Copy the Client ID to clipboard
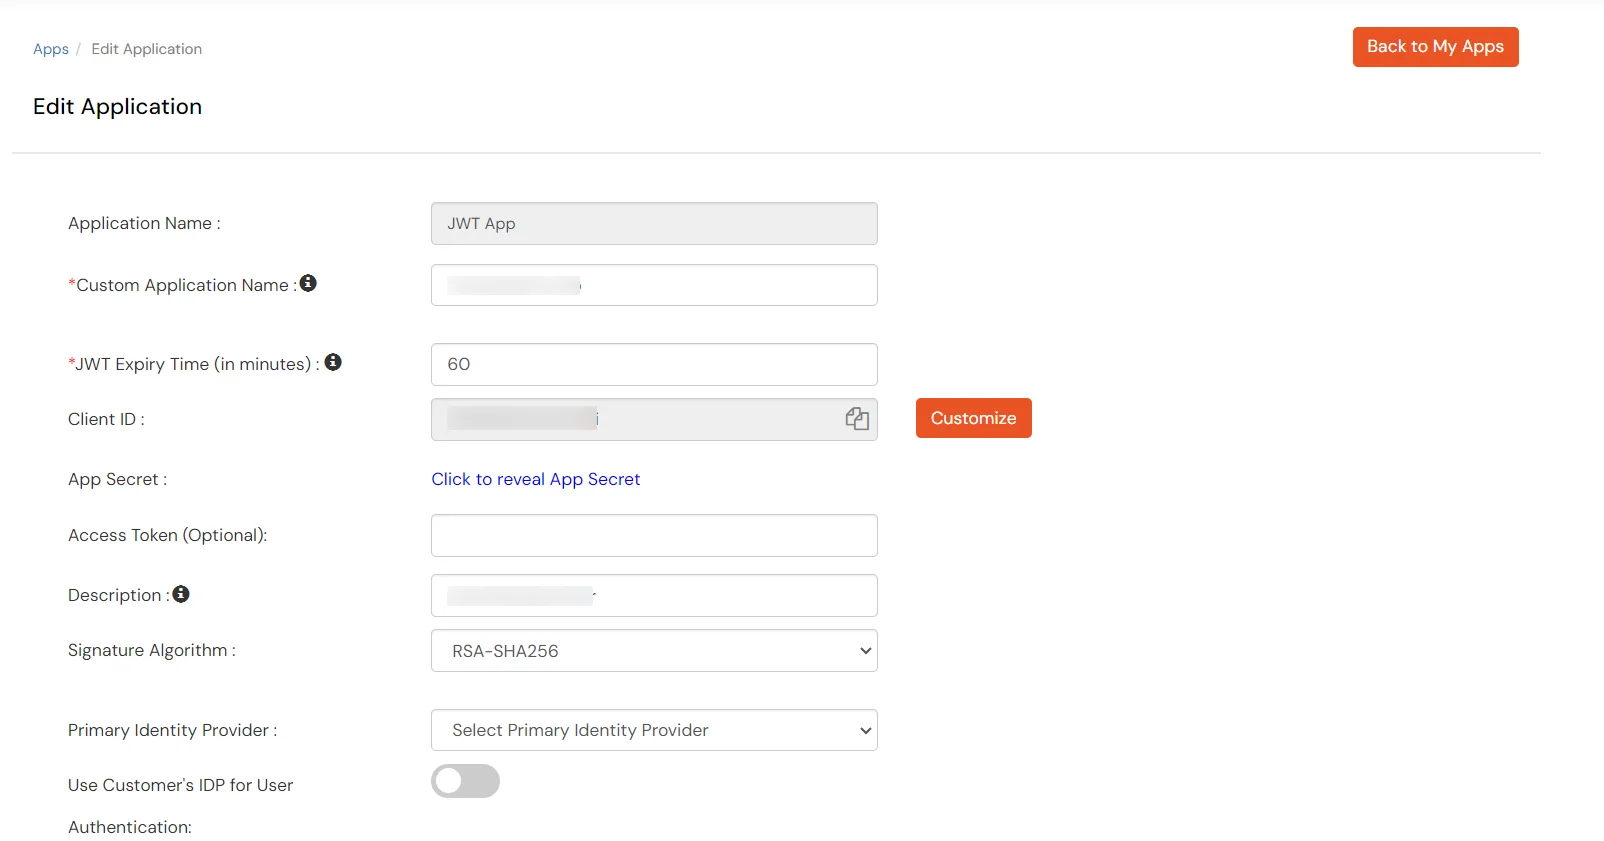 857,419
